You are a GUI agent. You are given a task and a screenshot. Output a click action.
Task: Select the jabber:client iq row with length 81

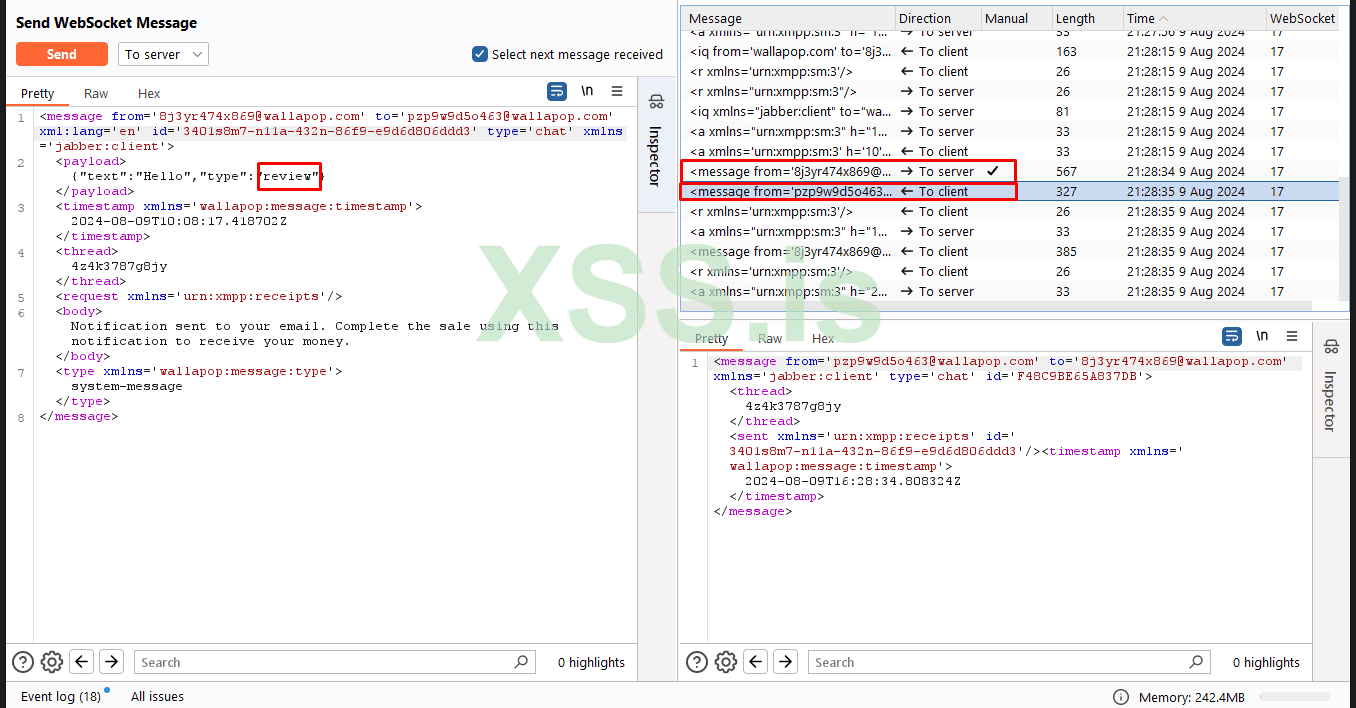coord(1010,111)
